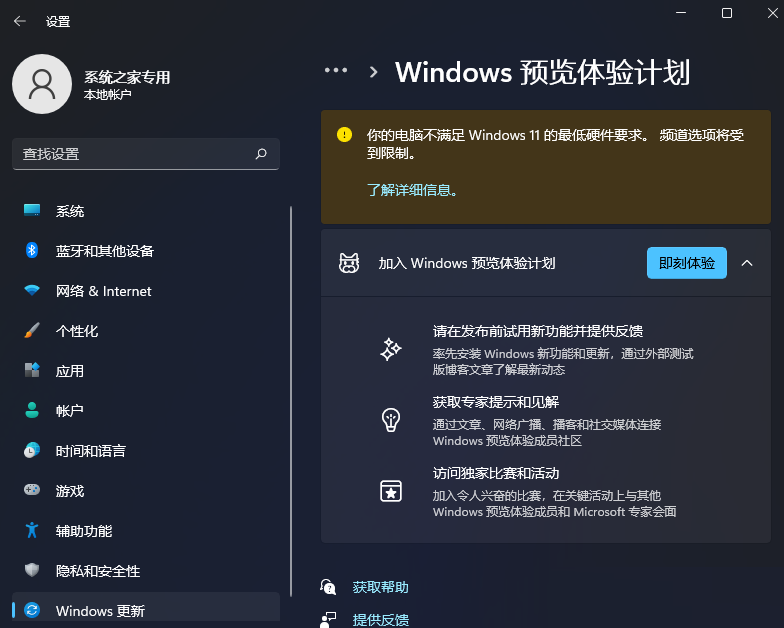The image size is (784, 628).
Task: Click the Bluetooth icon in sidebar
Action: (32, 250)
